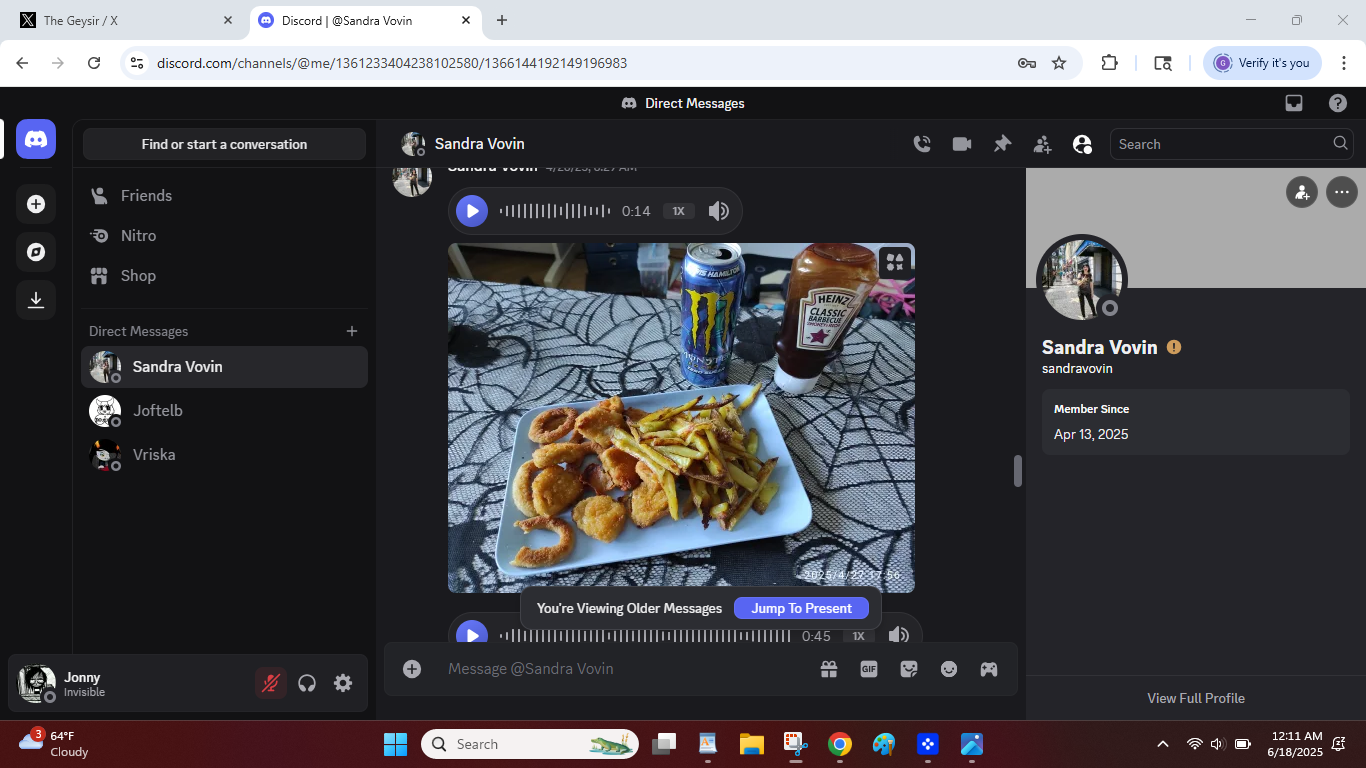This screenshot has height=768, width=1366.
Task: Show hidden tray icons chevron
Action: [1162, 744]
